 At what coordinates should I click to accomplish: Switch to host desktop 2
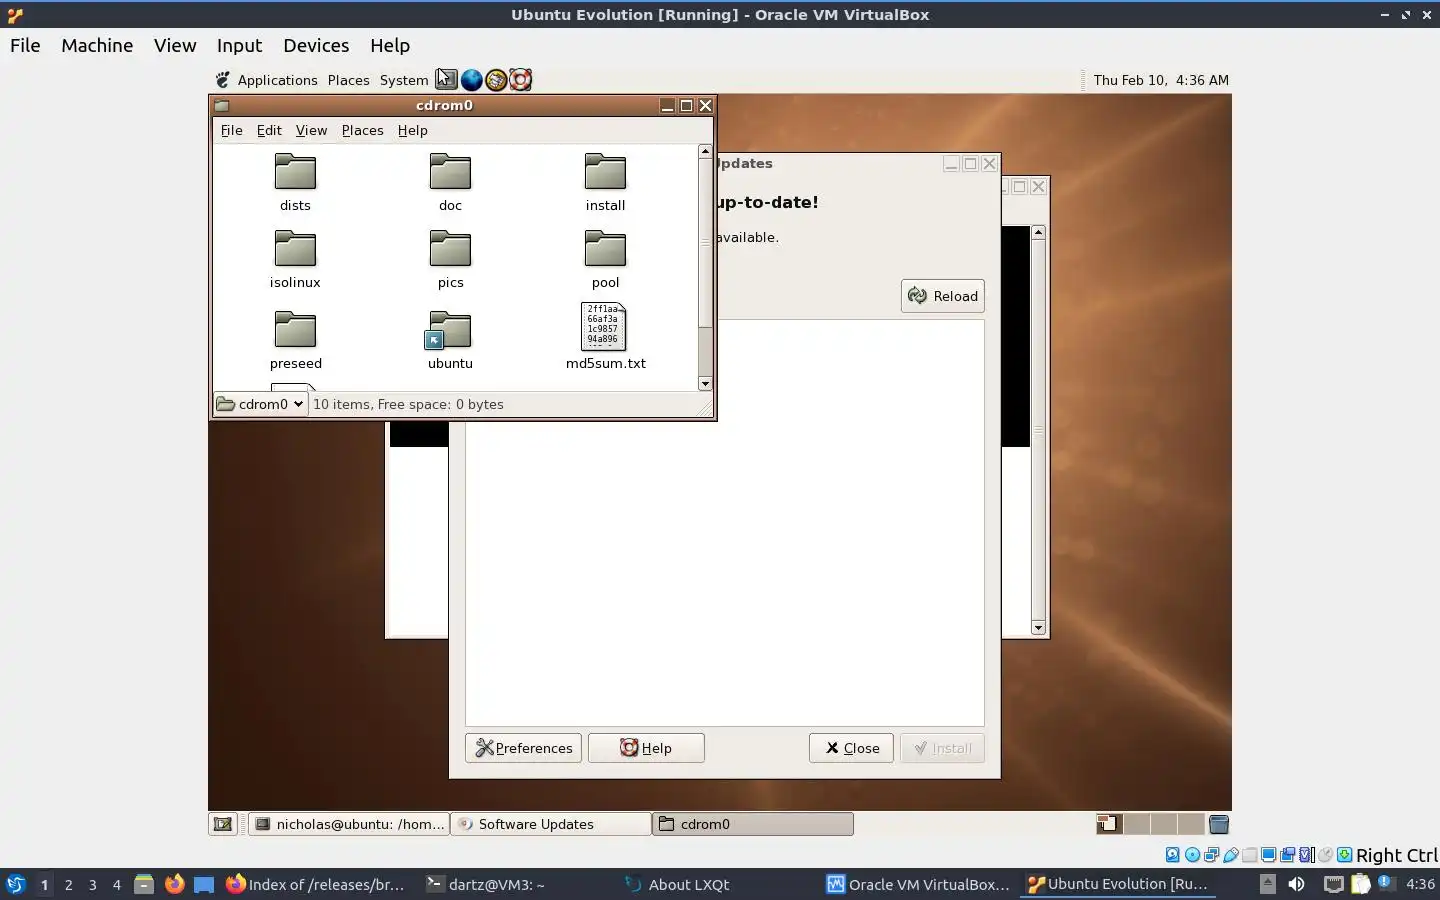[x=68, y=884]
